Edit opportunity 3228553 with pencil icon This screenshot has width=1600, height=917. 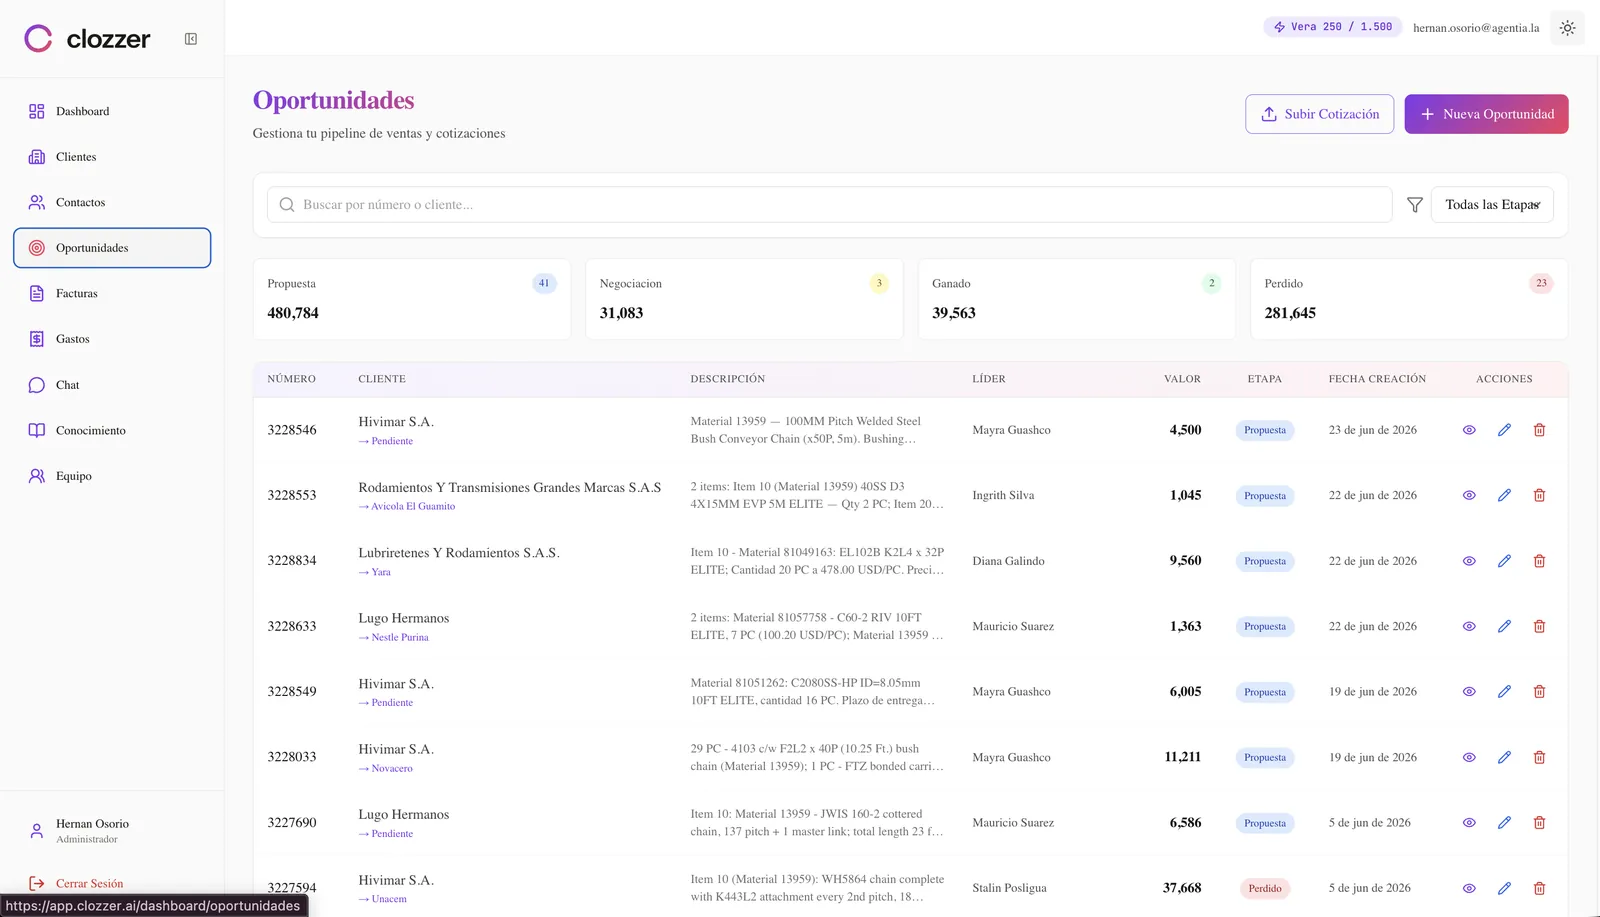click(x=1504, y=496)
